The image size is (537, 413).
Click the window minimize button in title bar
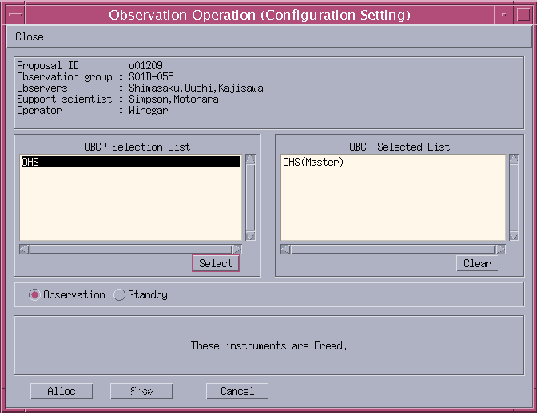coord(504,15)
